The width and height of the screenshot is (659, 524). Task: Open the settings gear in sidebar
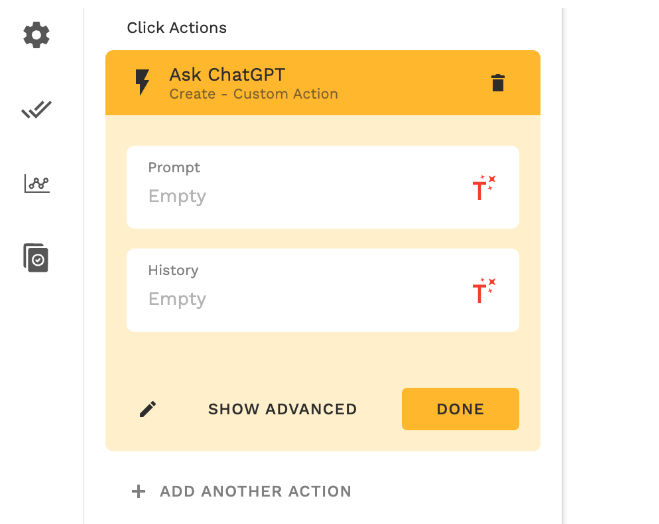pyautogui.click(x=36, y=36)
